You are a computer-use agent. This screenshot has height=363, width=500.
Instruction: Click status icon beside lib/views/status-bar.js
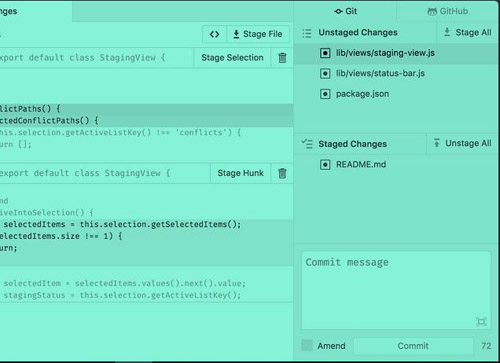point(325,73)
